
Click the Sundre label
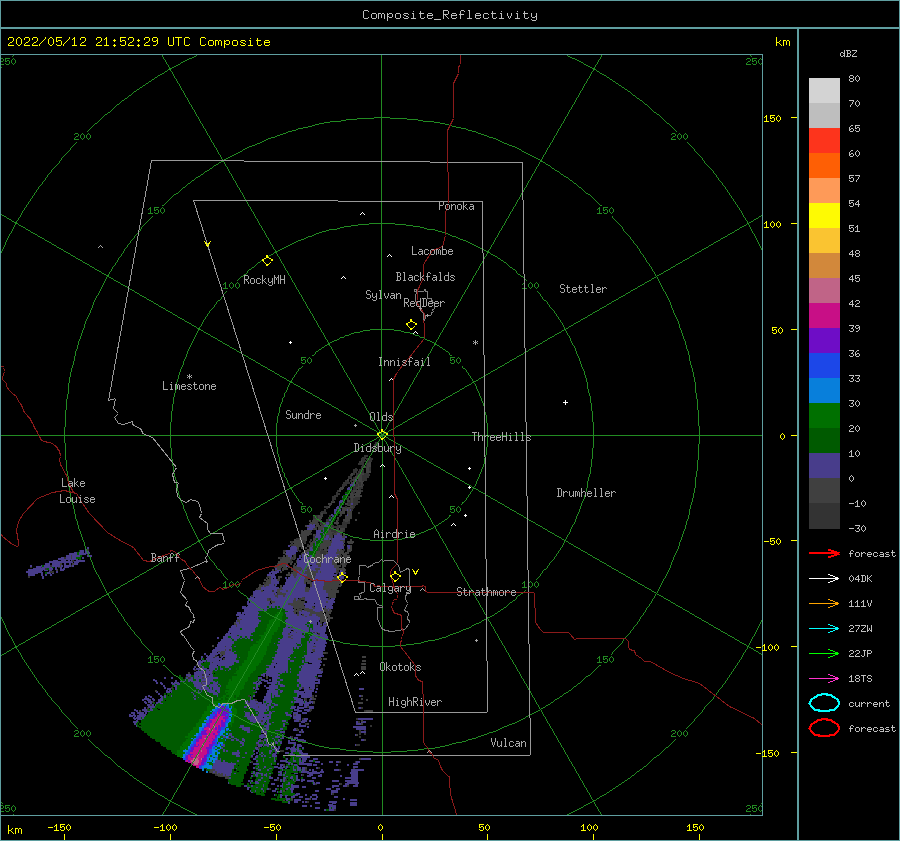(303, 414)
